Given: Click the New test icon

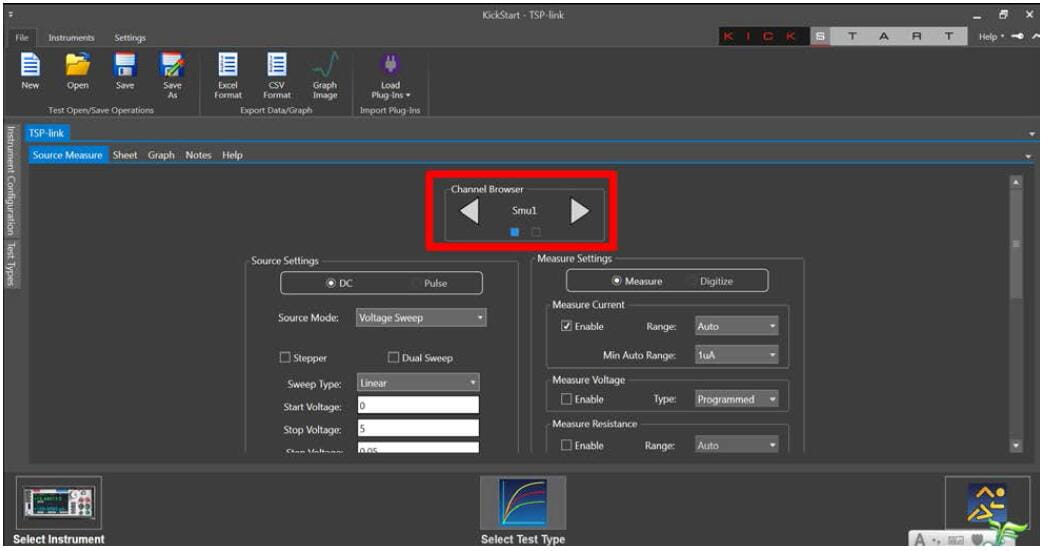Looking at the screenshot, I should point(30,68).
